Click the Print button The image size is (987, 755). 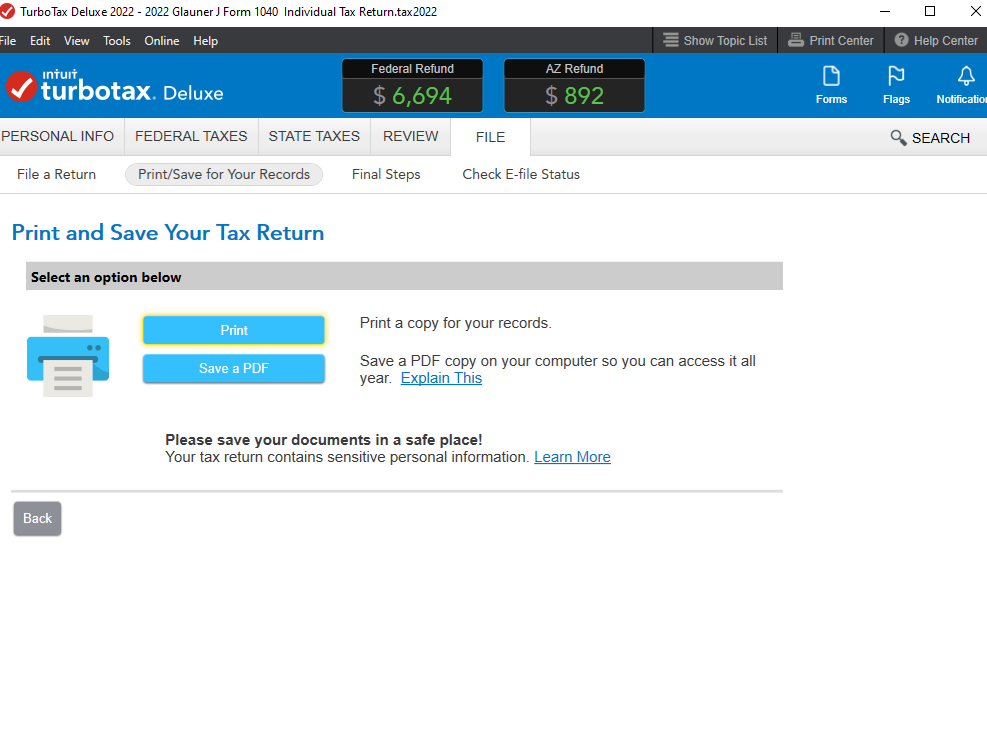234,330
